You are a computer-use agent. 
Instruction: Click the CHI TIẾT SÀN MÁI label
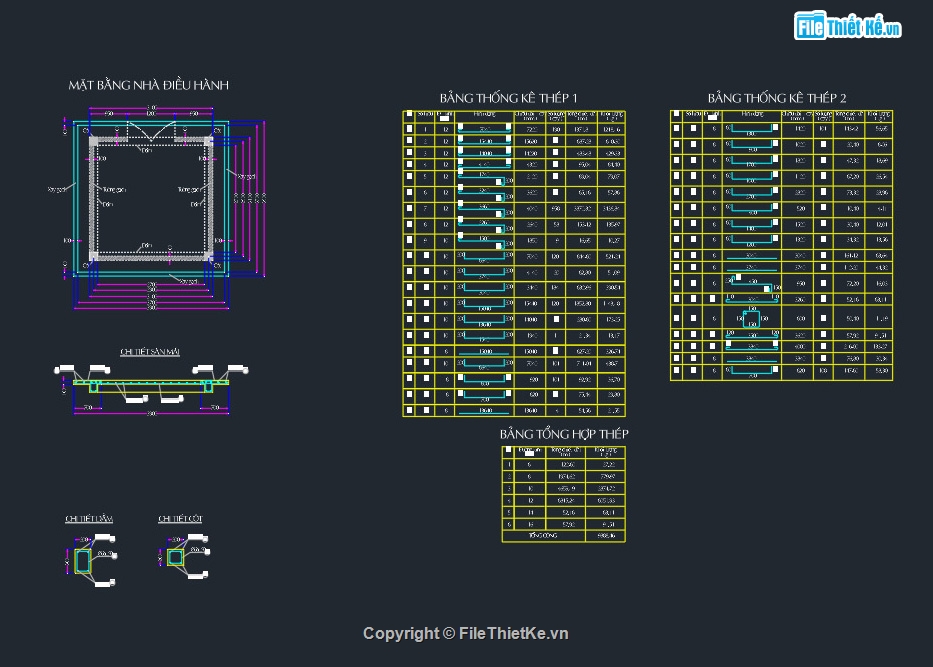pos(150,352)
